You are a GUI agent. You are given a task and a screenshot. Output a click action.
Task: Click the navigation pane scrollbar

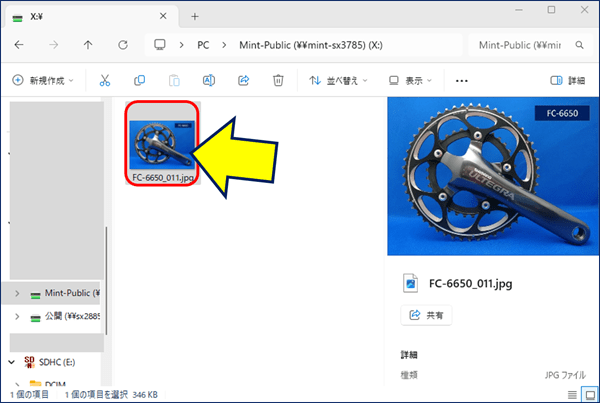(x=106, y=281)
